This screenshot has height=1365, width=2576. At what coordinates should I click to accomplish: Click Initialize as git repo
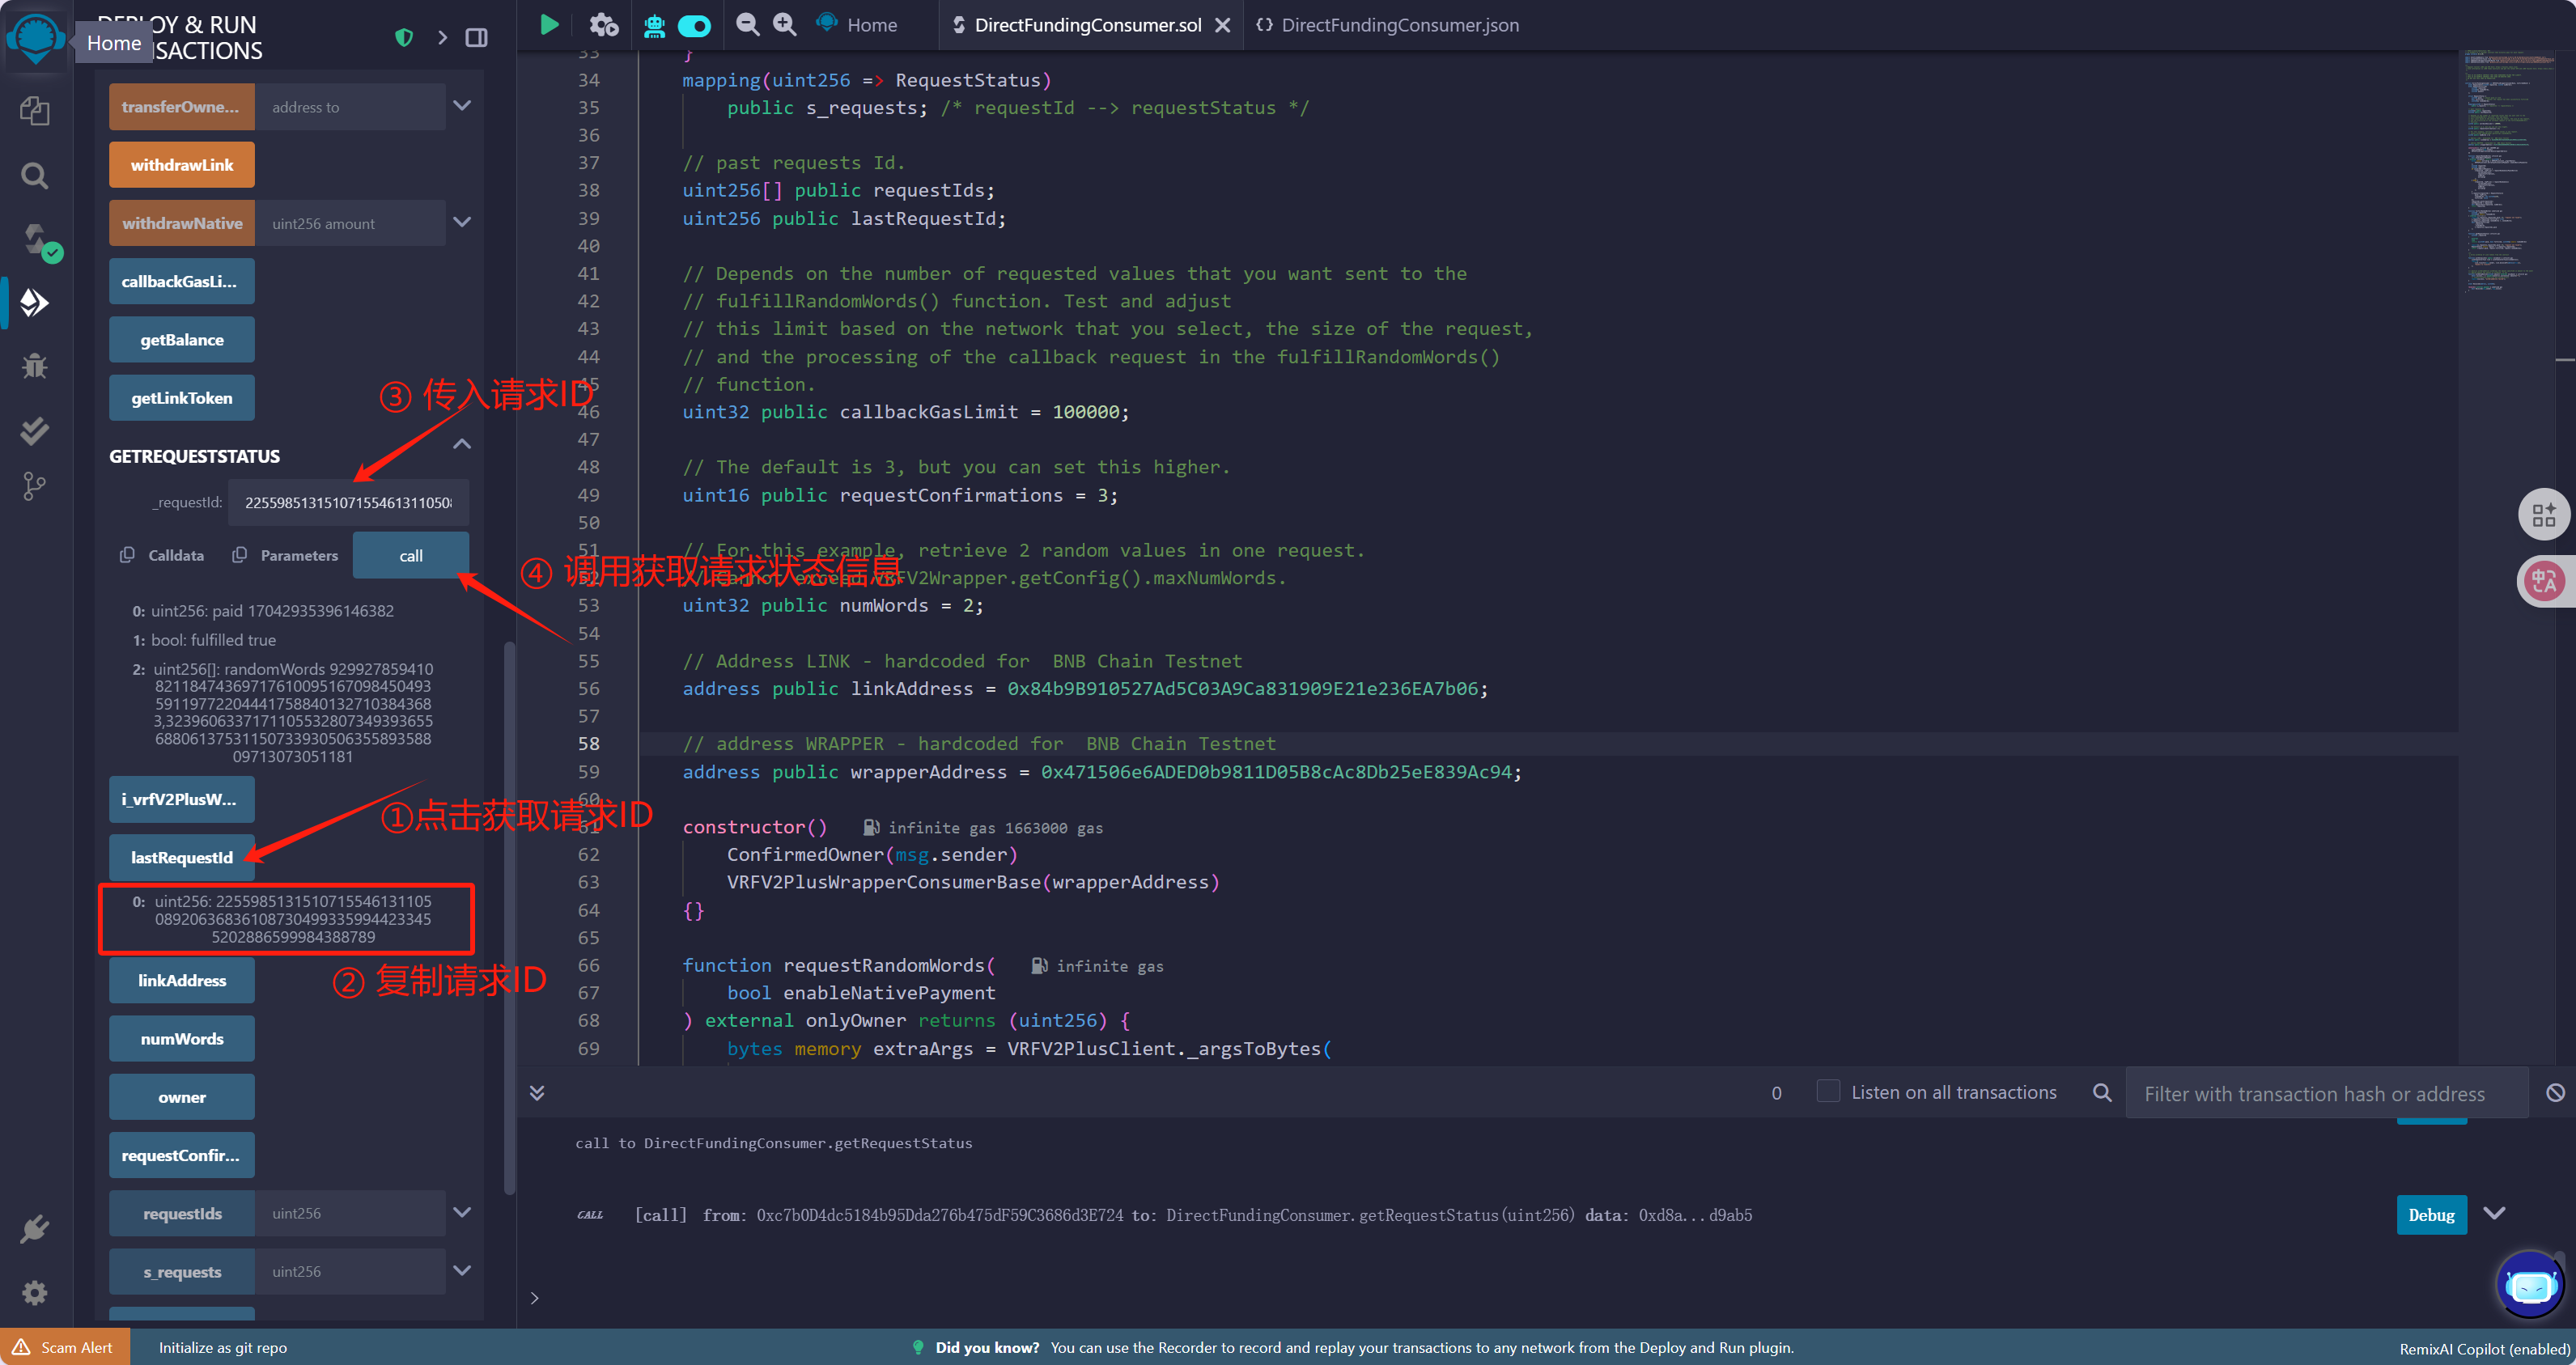coord(222,1347)
